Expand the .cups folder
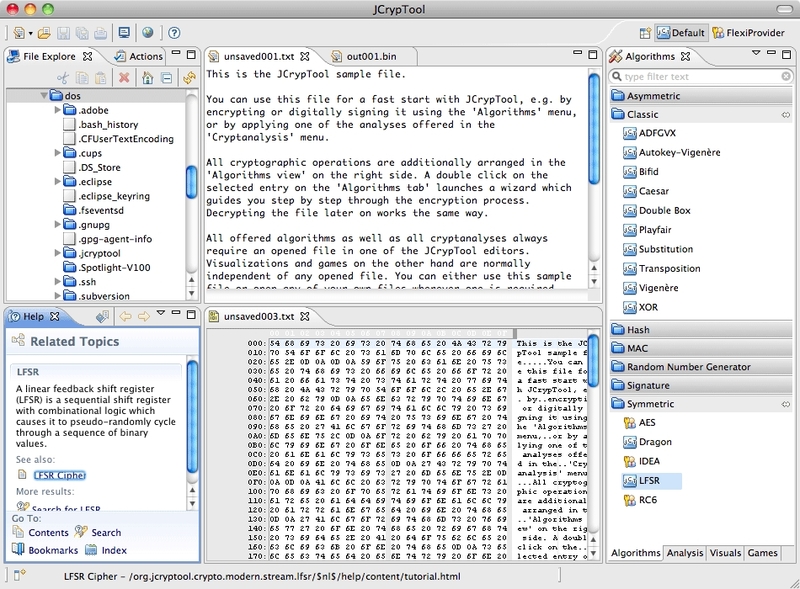The width and height of the screenshot is (800, 589). (x=58, y=153)
